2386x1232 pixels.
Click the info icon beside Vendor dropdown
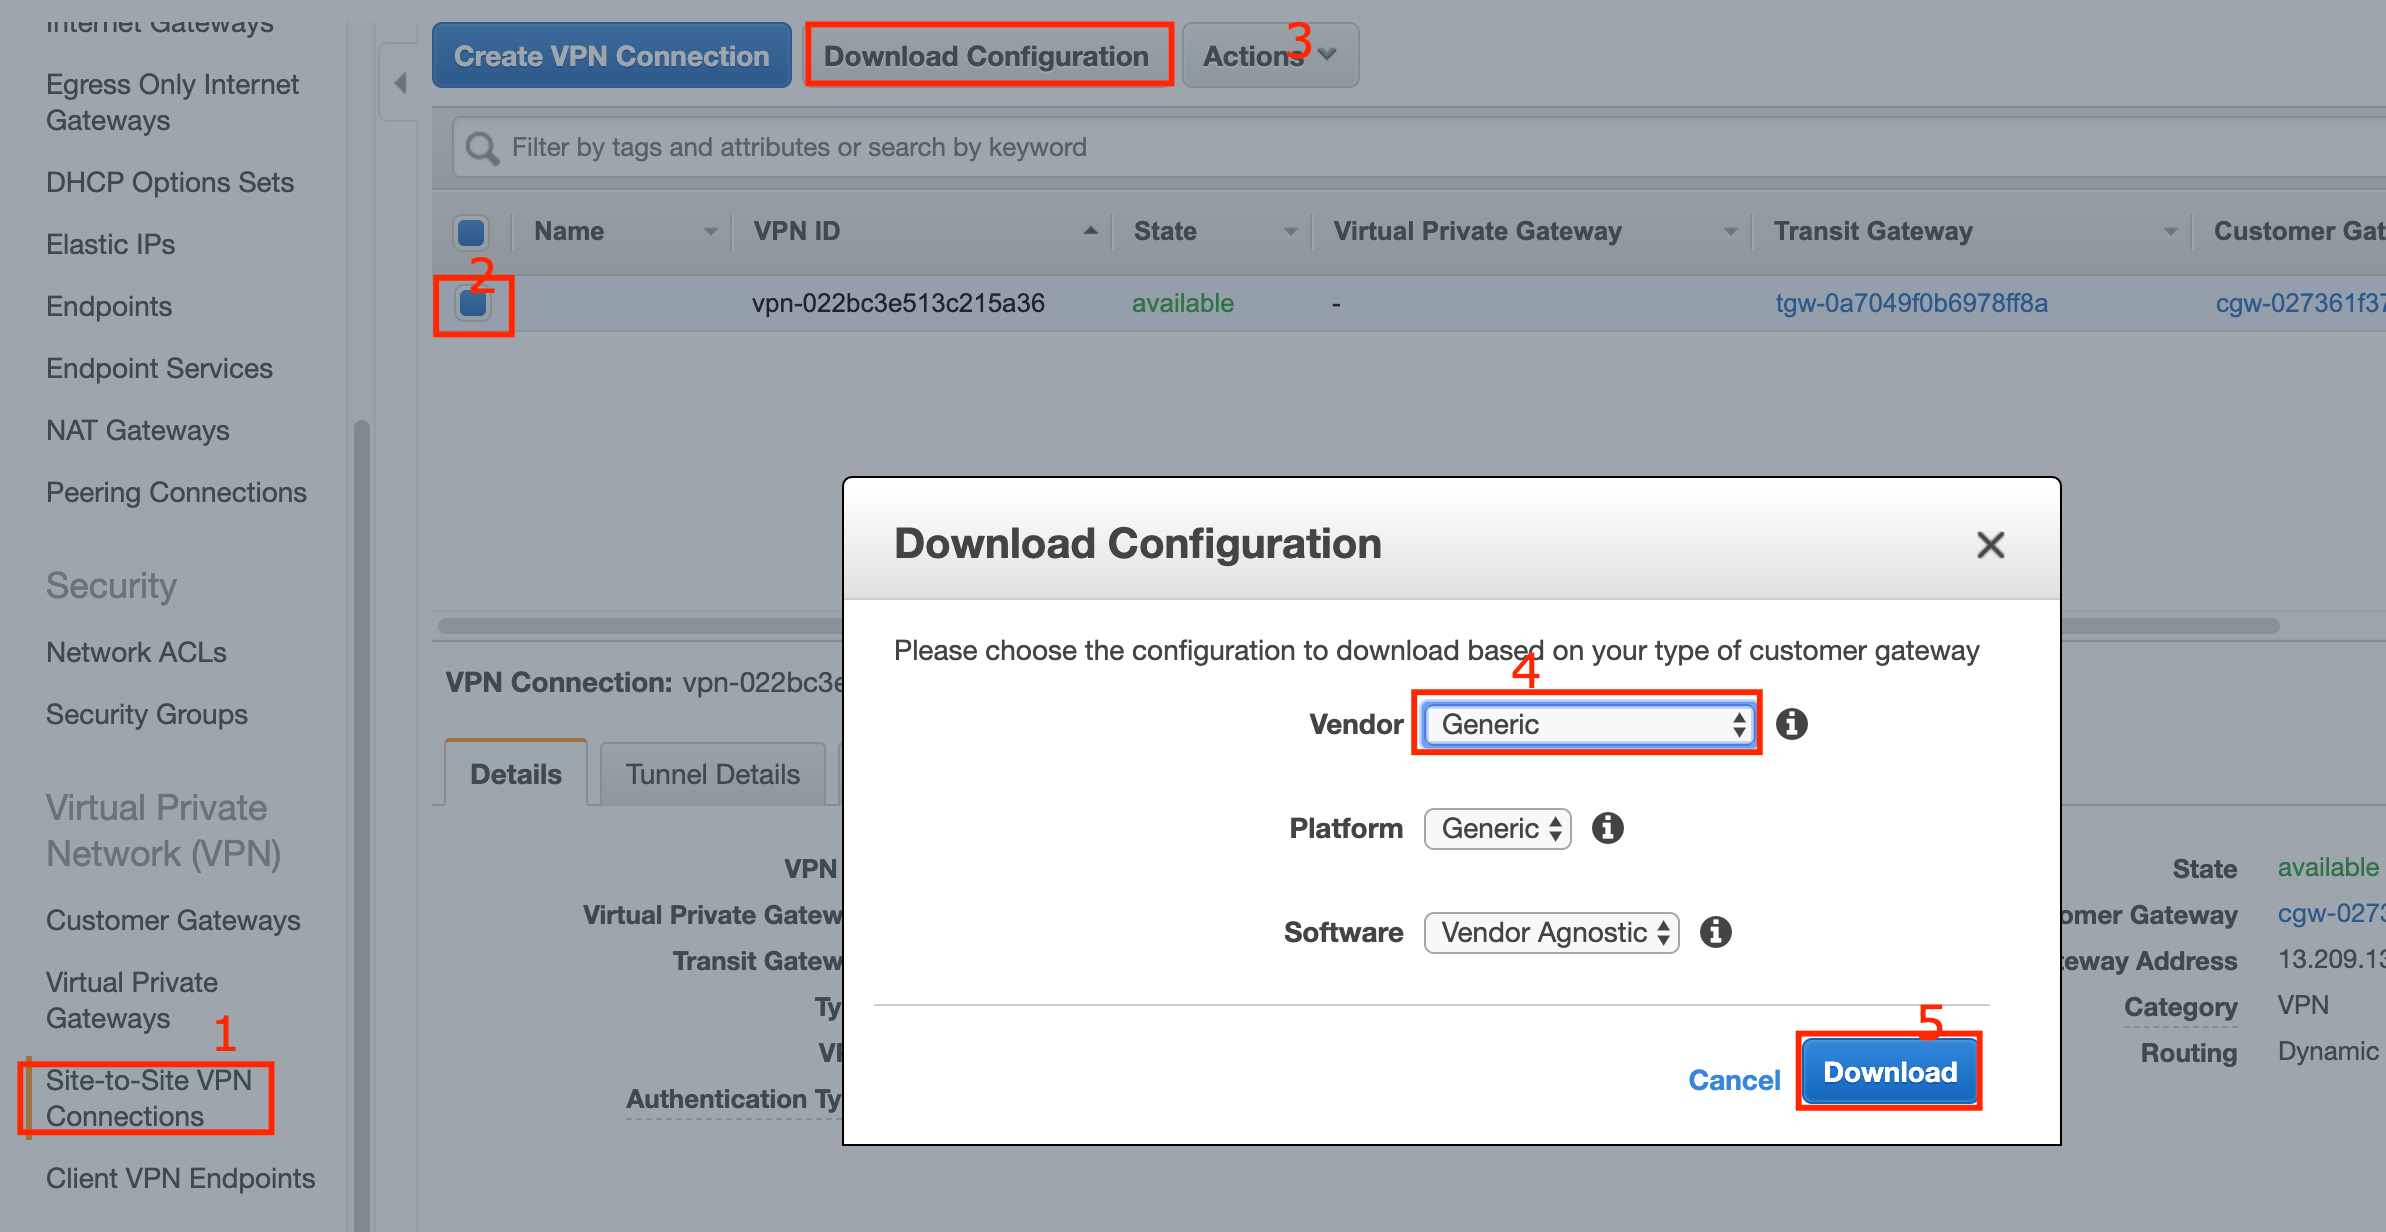[x=1791, y=724]
